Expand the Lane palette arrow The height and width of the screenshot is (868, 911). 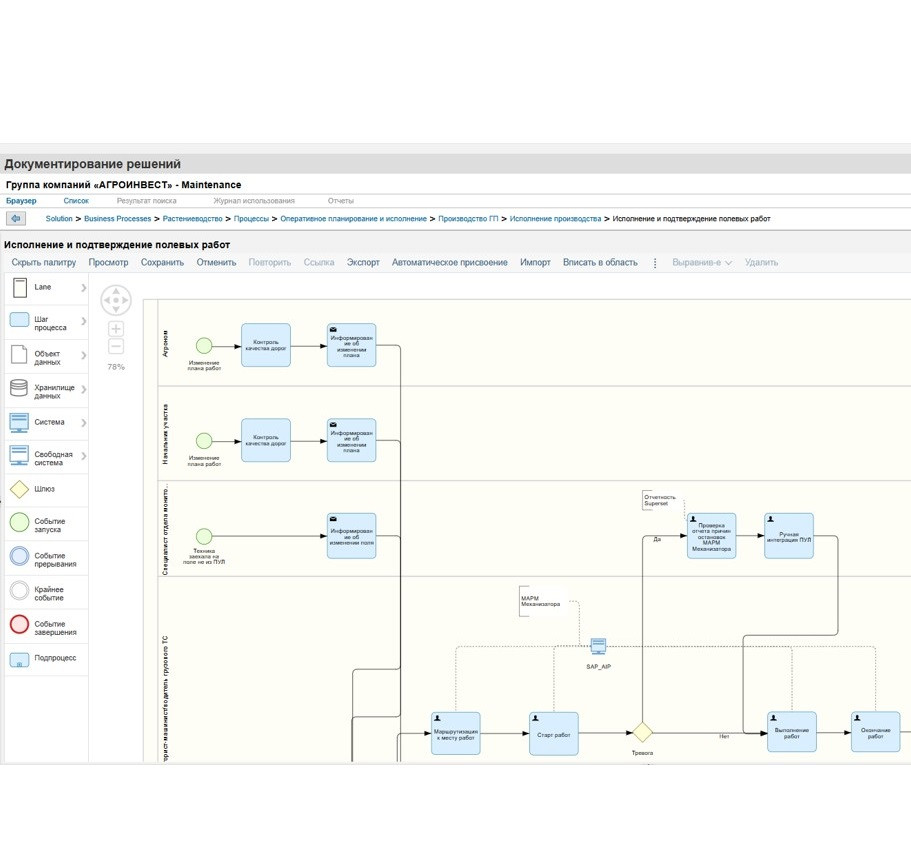(84, 288)
